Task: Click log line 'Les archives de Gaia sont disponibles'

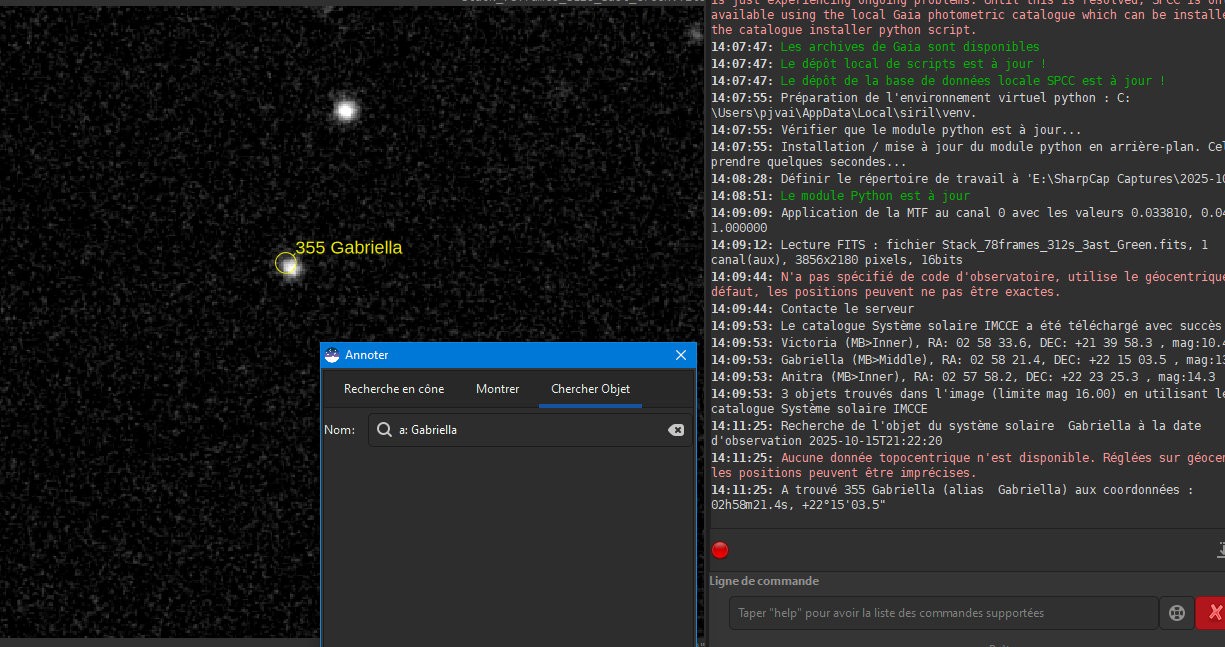Action: coord(875,46)
